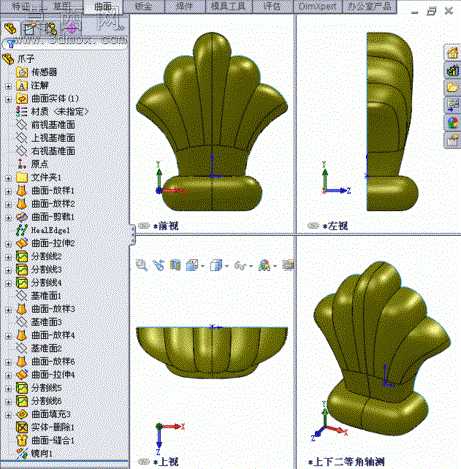Switch to the 办公室产品 office products tab
The image size is (461, 469).
pos(369,6)
